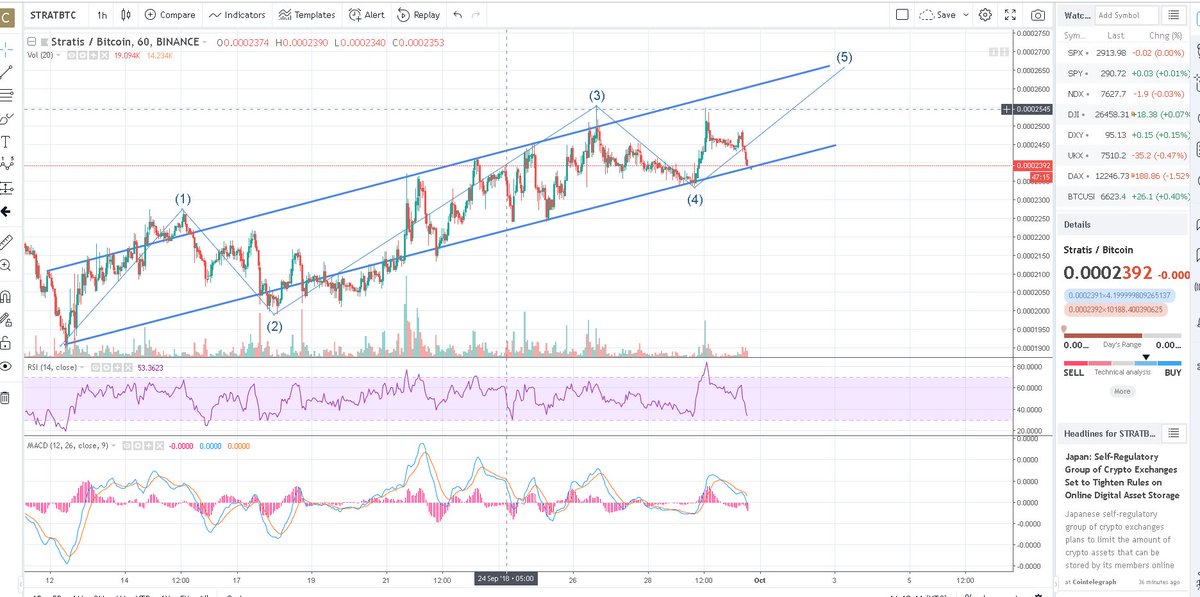
Task: Activate the zoom in magnifier tool
Action: coord(6,265)
